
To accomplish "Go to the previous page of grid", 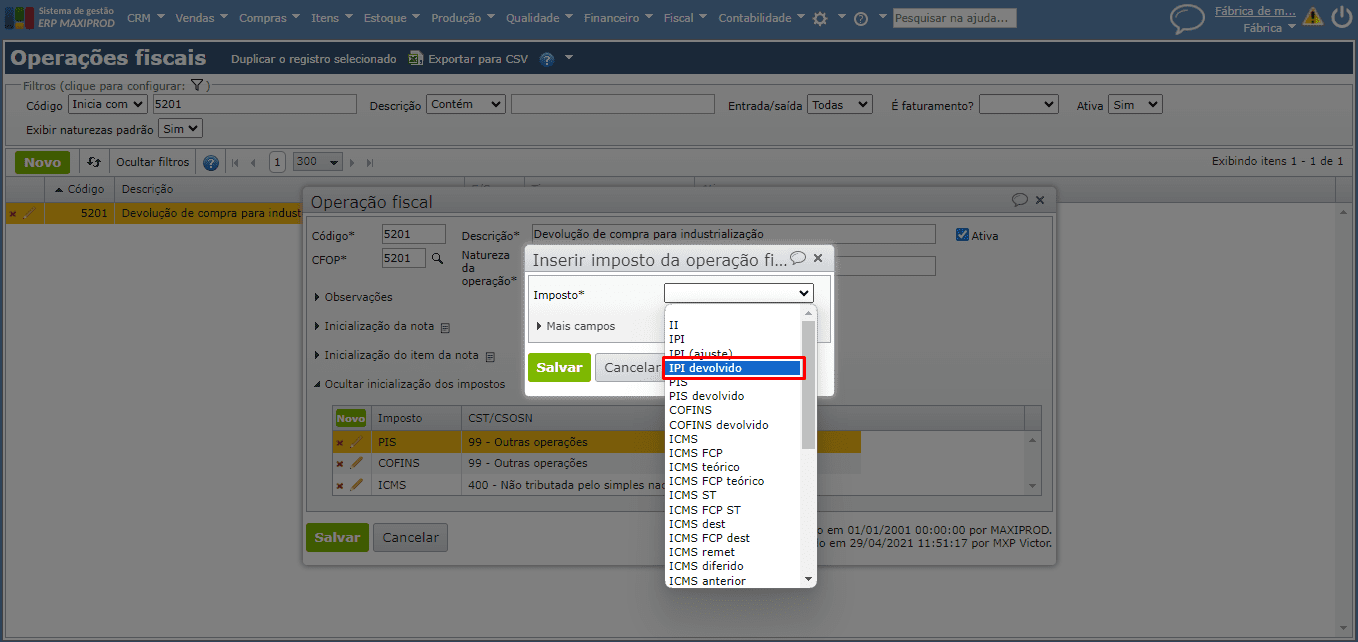I will coord(253,162).
